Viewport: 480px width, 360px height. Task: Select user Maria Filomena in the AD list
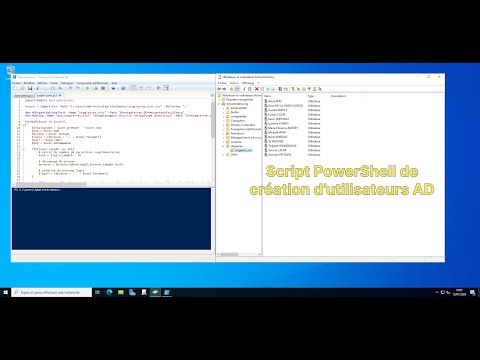(283, 128)
